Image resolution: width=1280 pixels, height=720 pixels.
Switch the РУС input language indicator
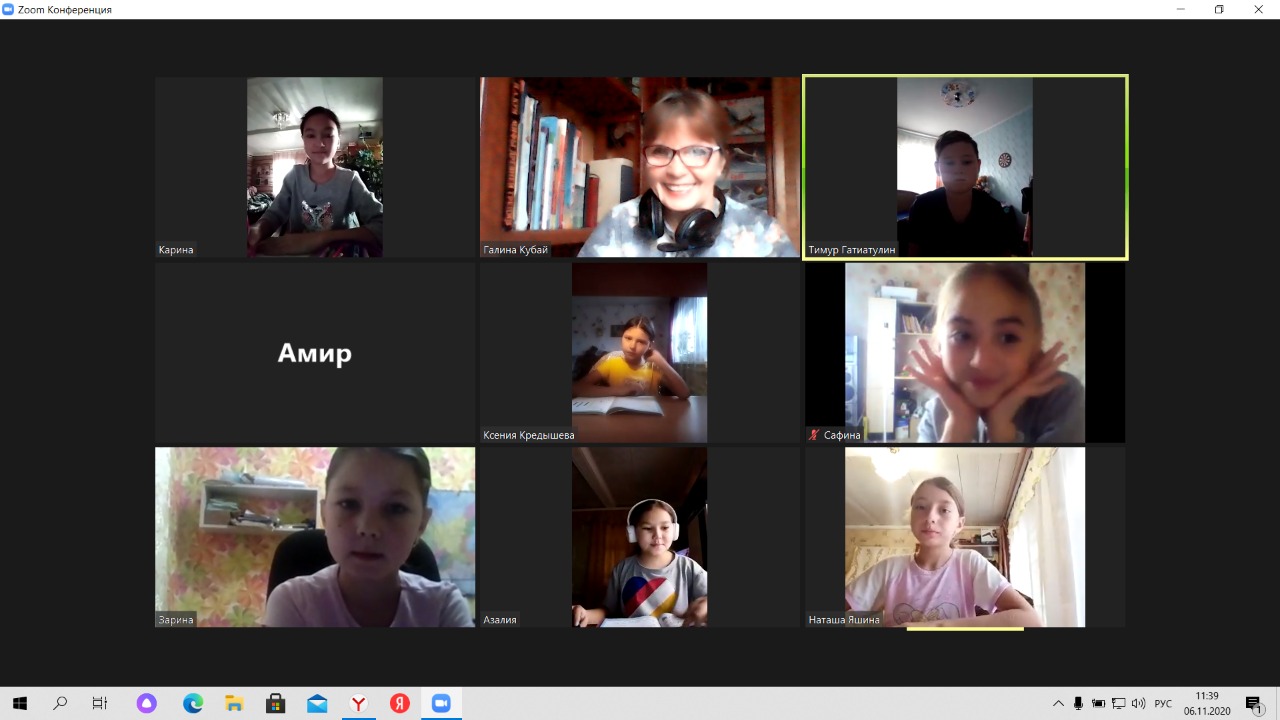pos(1163,703)
